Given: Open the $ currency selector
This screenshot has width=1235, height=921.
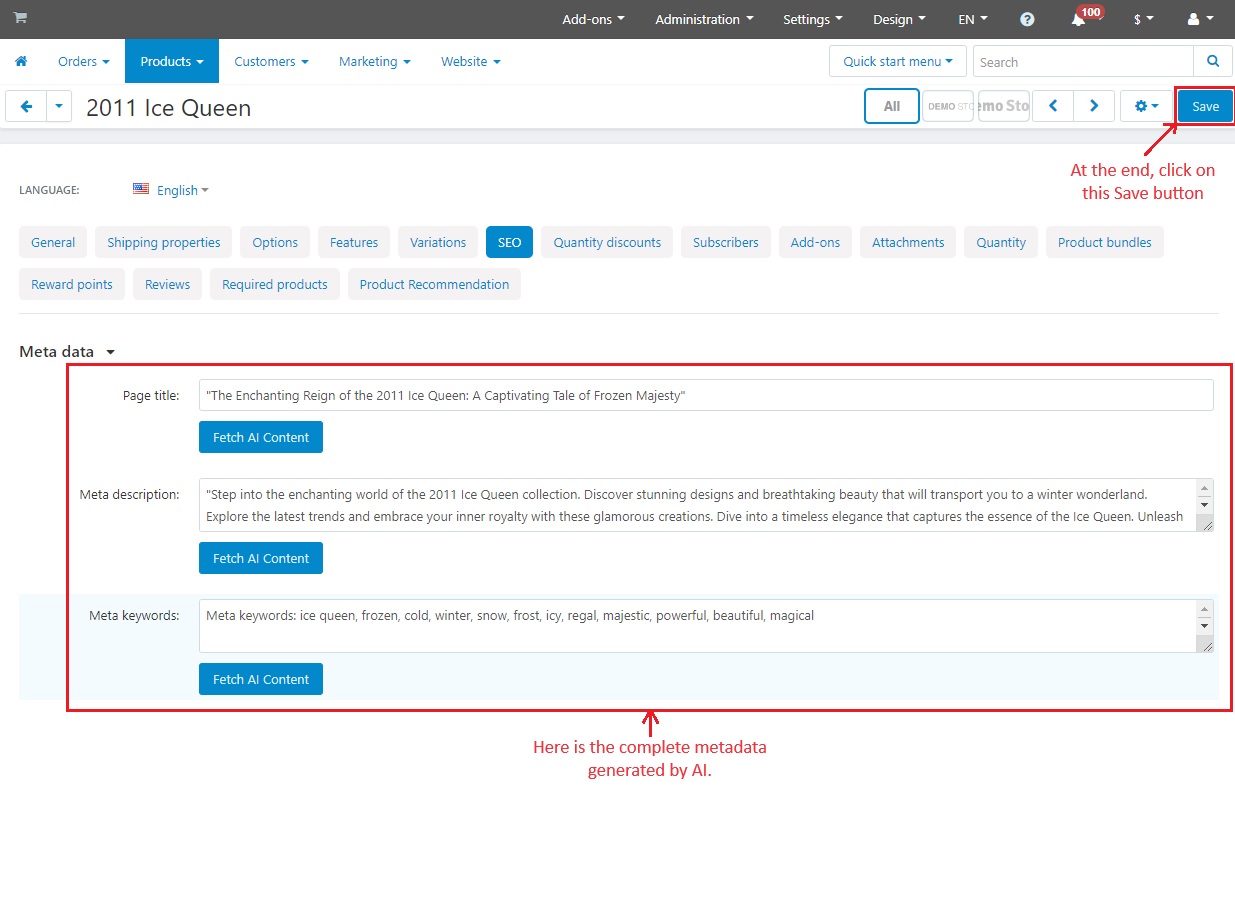Looking at the screenshot, I should point(1143,19).
